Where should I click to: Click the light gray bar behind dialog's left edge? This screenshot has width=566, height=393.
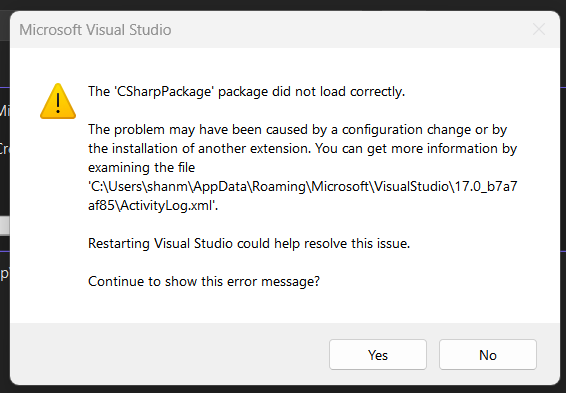4,226
